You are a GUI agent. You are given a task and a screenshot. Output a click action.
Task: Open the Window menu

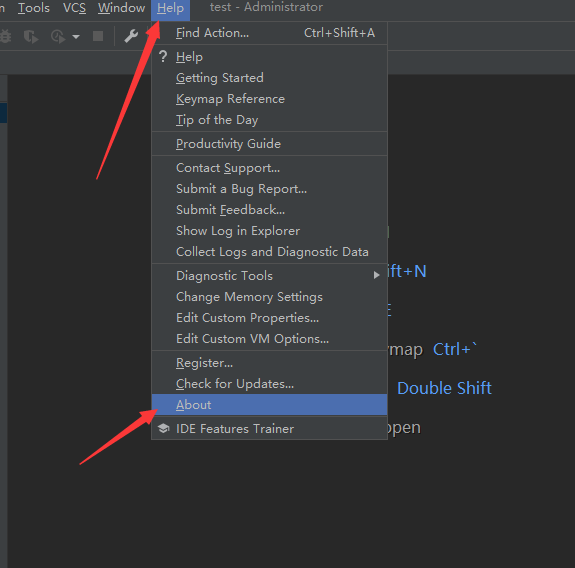(x=121, y=8)
